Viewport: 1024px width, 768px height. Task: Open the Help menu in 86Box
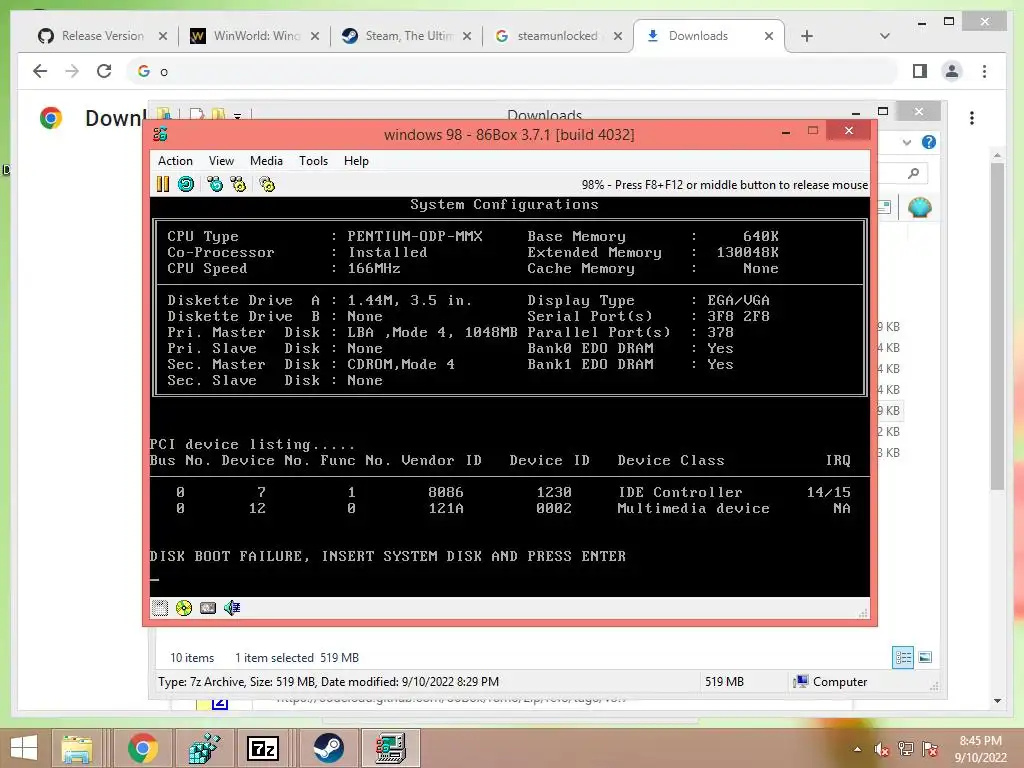[x=357, y=161]
